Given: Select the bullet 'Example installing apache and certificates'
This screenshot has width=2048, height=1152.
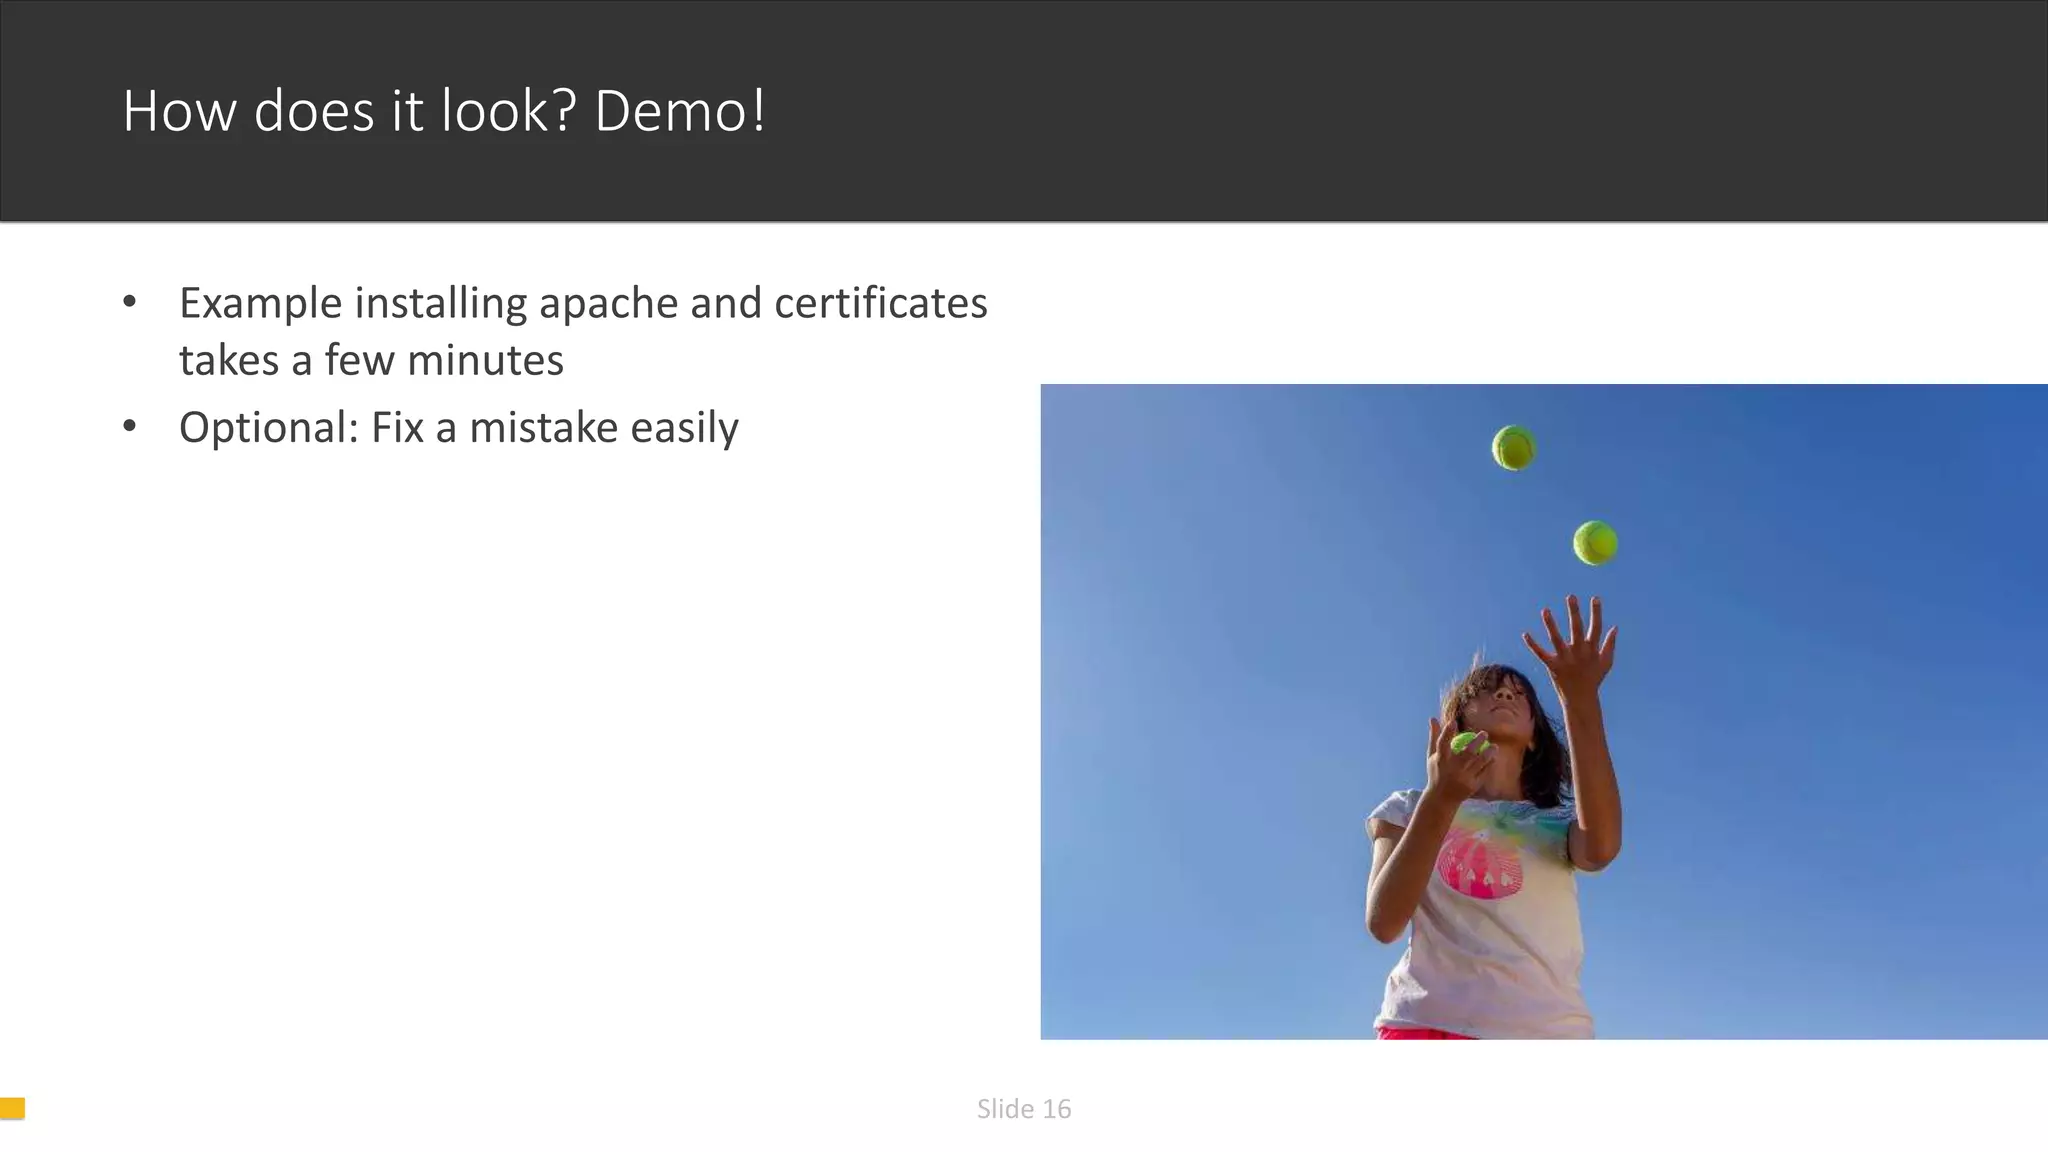Looking at the screenshot, I should coord(583,303).
